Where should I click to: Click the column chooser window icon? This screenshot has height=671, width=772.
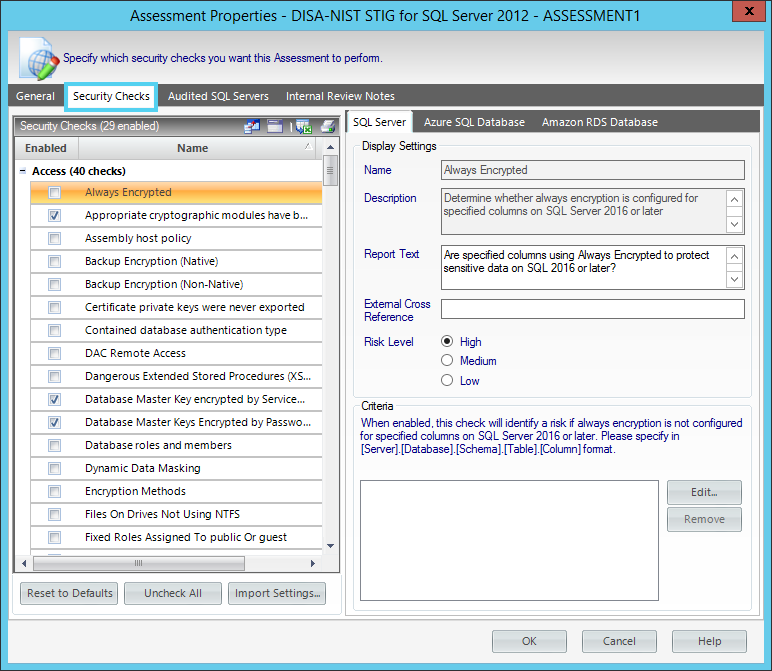[274, 126]
